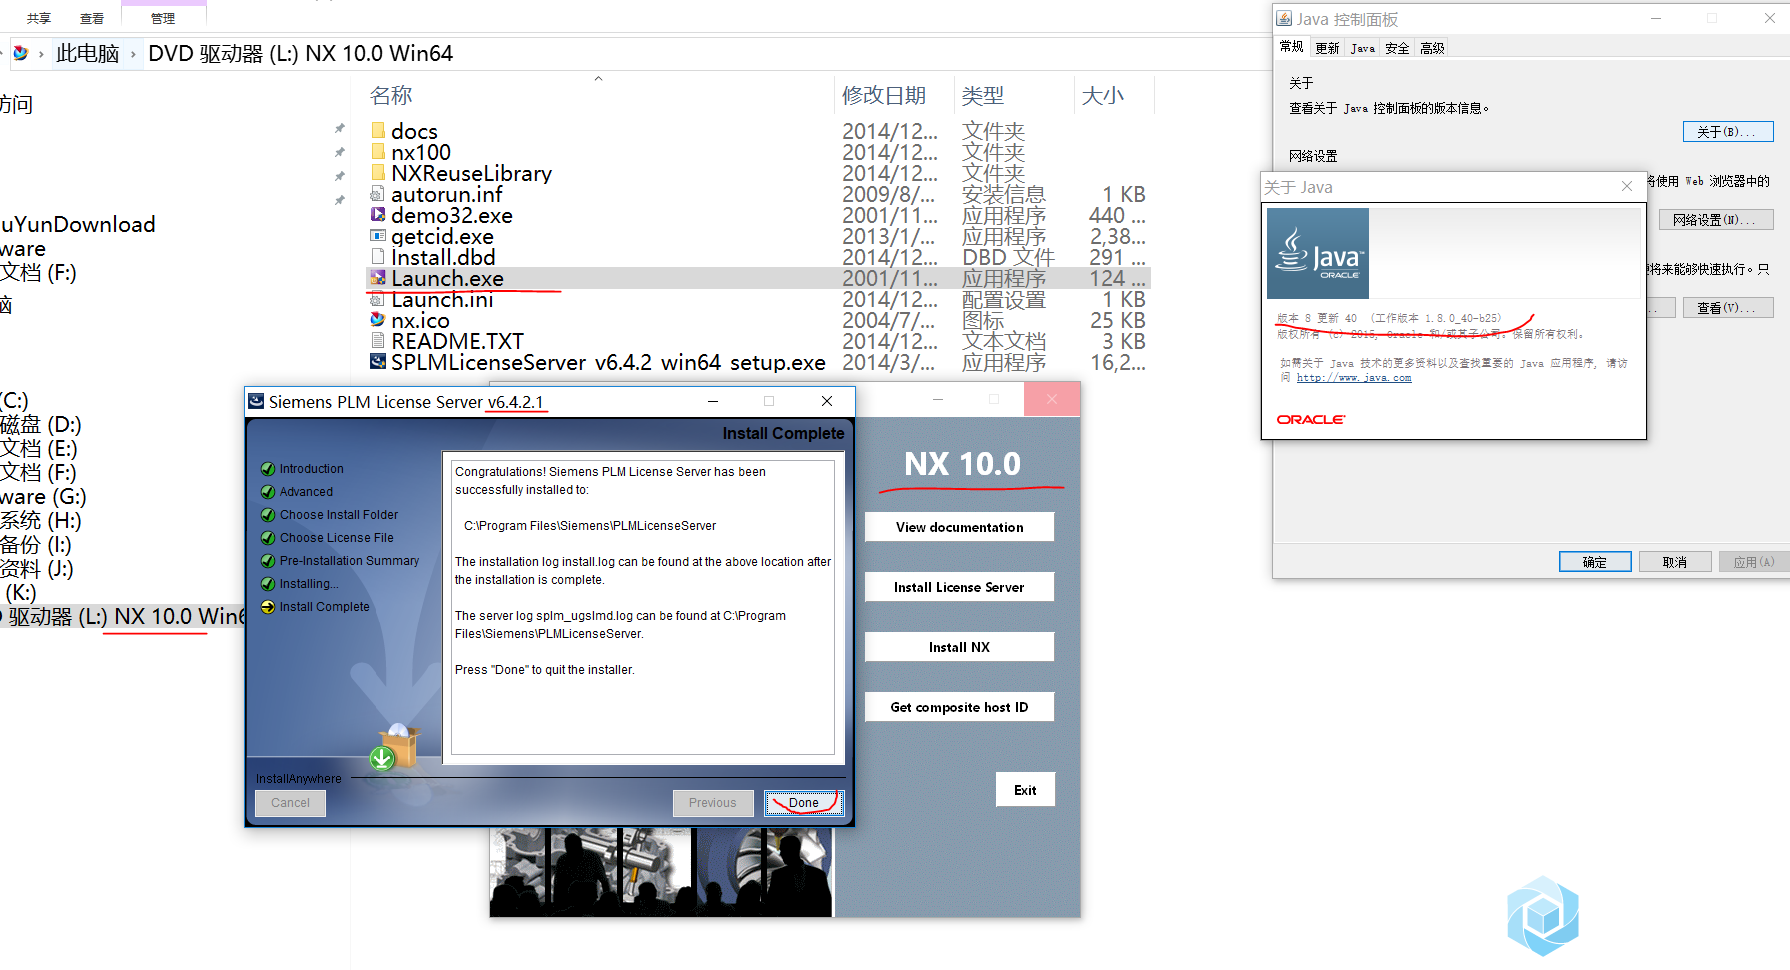Switch to the Java tab
The width and height of the screenshot is (1790, 970).
tap(1363, 48)
